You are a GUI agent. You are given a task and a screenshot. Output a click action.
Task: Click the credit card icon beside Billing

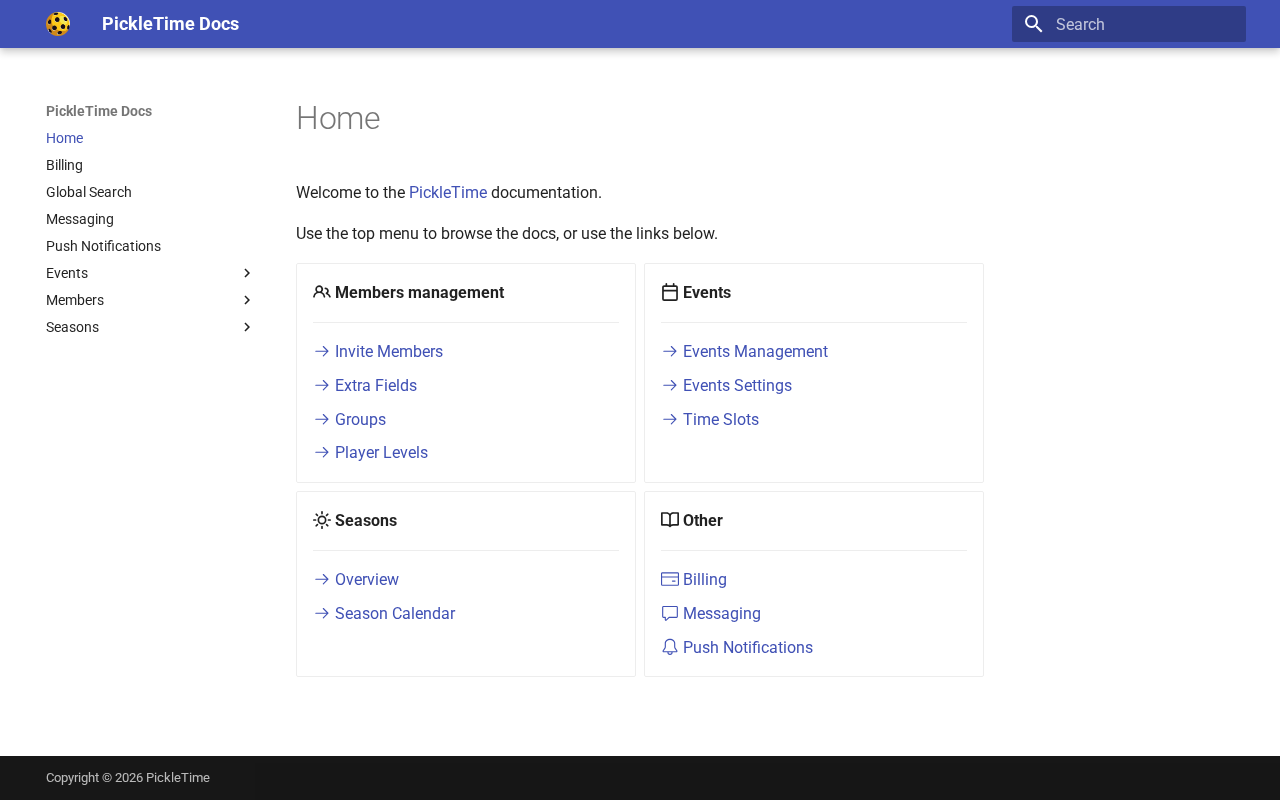point(670,580)
